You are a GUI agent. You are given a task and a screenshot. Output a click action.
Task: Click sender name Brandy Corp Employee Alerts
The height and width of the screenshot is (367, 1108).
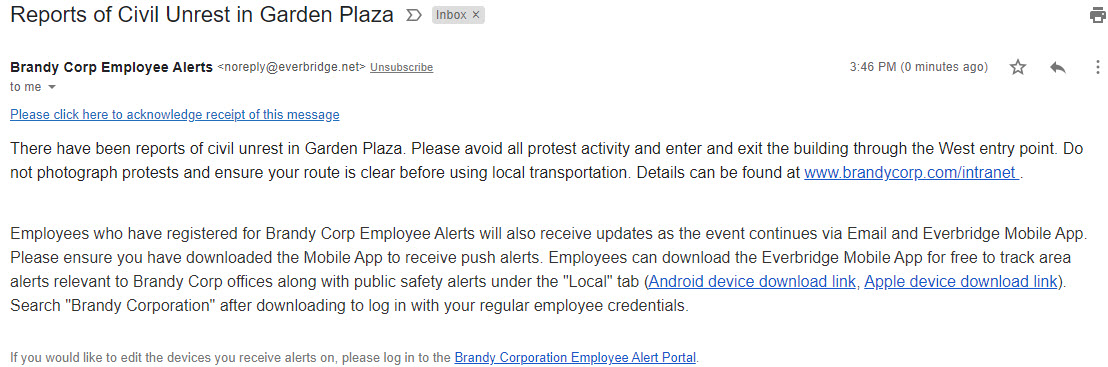click(112, 67)
